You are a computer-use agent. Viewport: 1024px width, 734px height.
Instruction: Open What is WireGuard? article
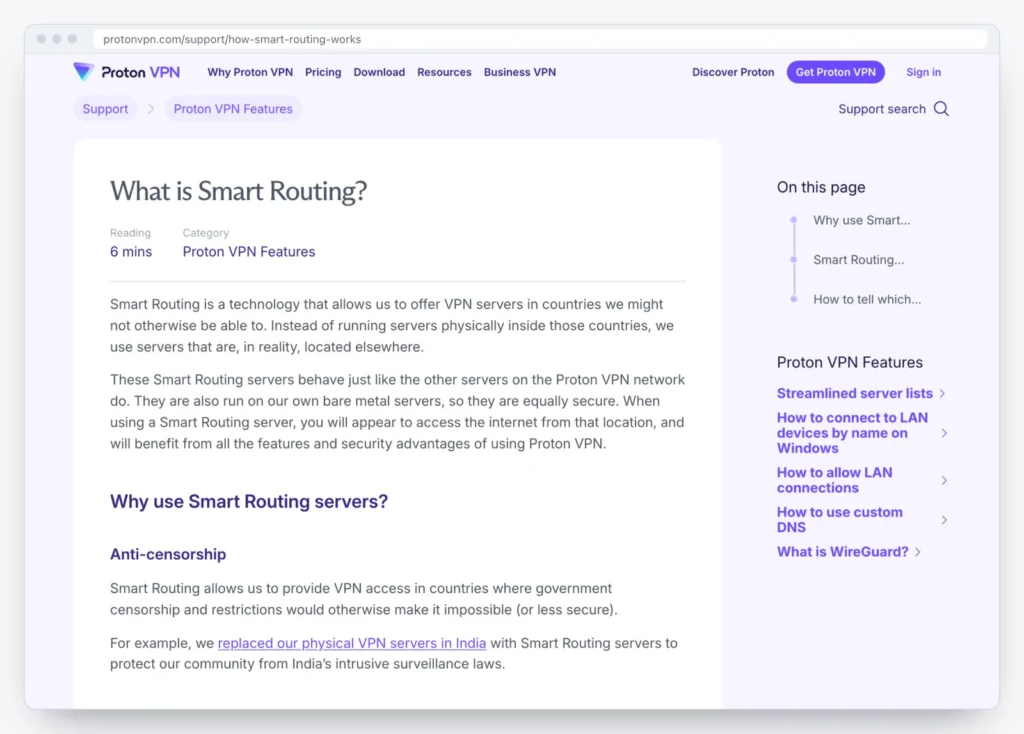click(842, 552)
